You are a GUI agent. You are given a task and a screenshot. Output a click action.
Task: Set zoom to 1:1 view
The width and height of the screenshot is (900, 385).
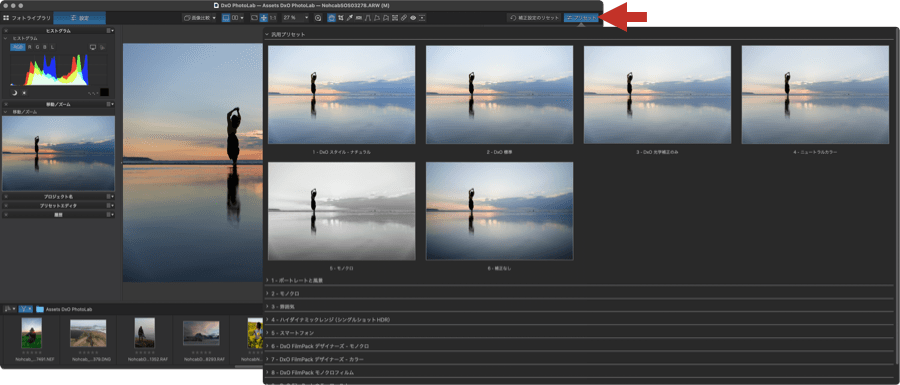(273, 18)
